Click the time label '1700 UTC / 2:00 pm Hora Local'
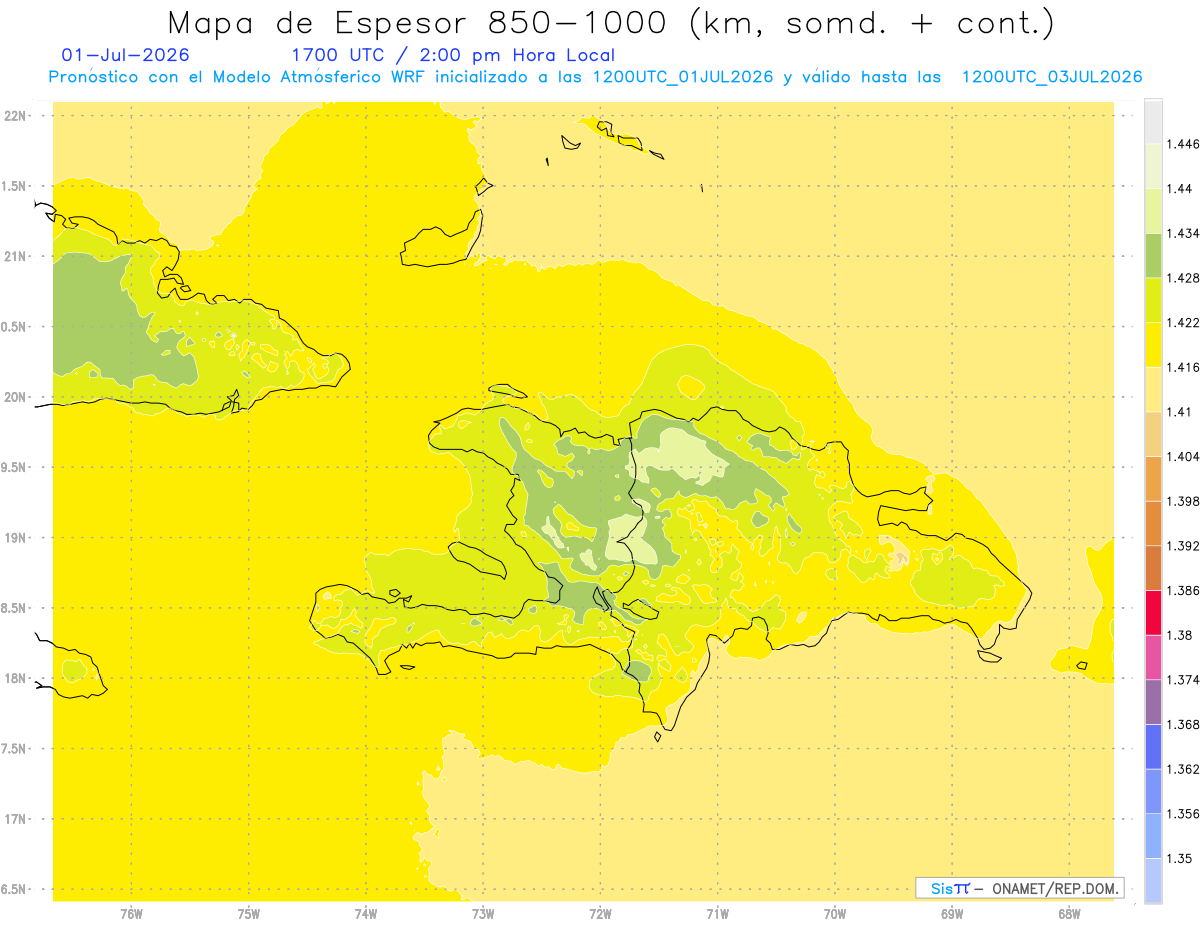The image size is (1200, 927). click(453, 55)
